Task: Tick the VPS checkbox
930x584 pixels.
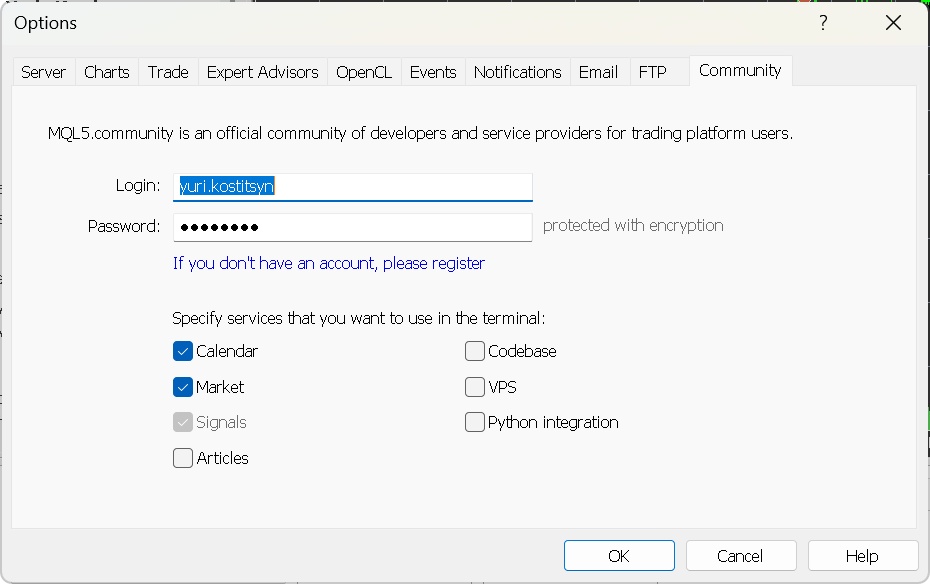Action: tap(474, 387)
